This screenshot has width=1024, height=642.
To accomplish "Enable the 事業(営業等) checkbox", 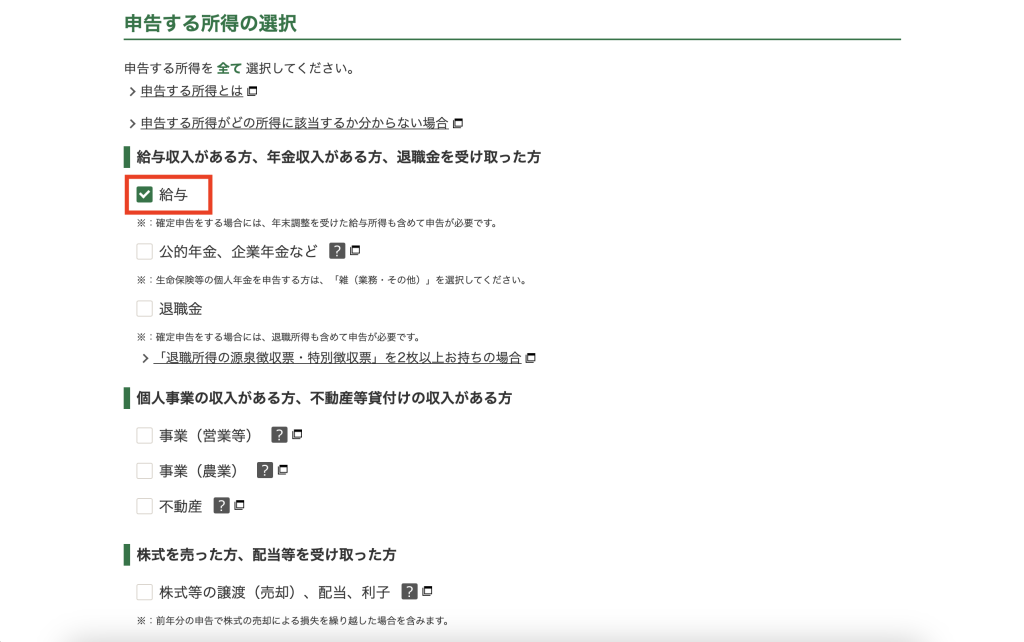I will [x=145, y=436].
